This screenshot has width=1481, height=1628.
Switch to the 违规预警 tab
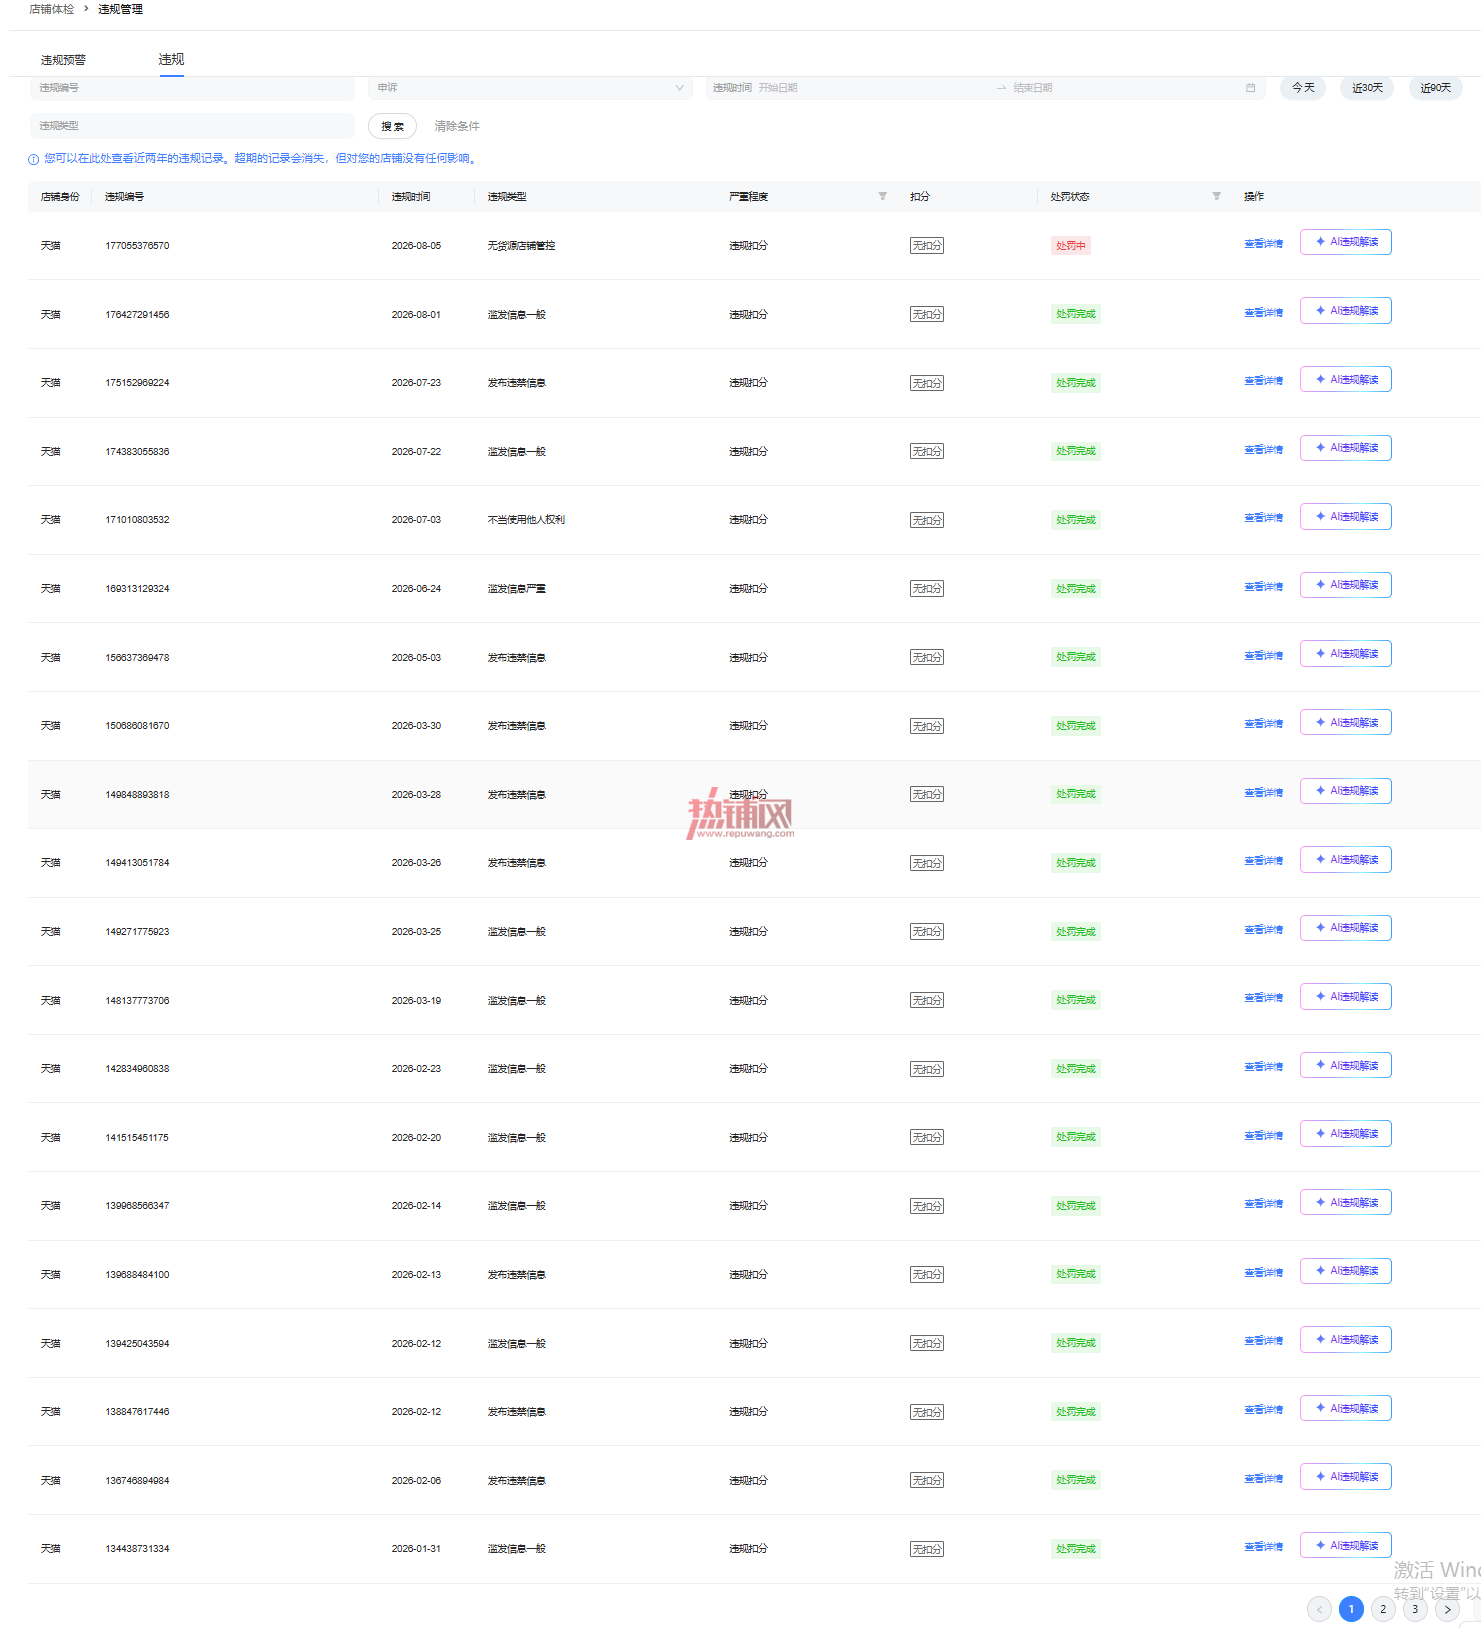click(x=63, y=60)
